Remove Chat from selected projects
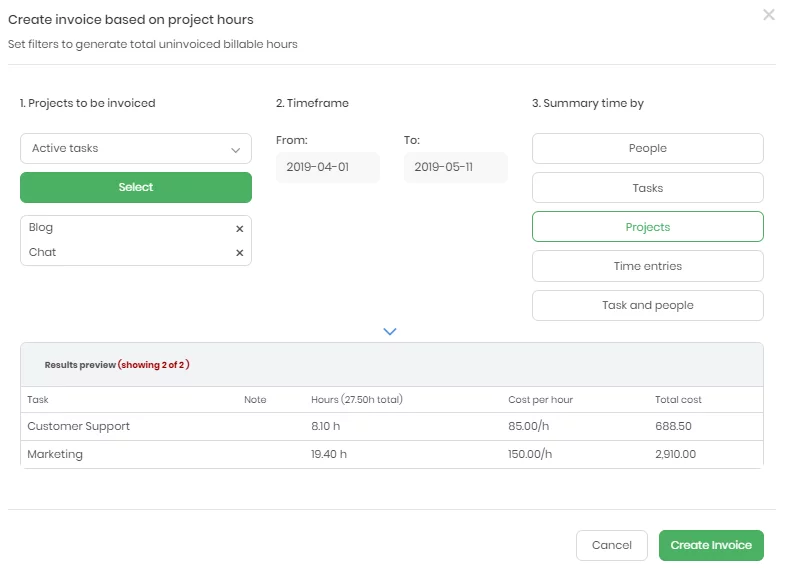Viewport: 785px width, 578px height. click(x=240, y=253)
